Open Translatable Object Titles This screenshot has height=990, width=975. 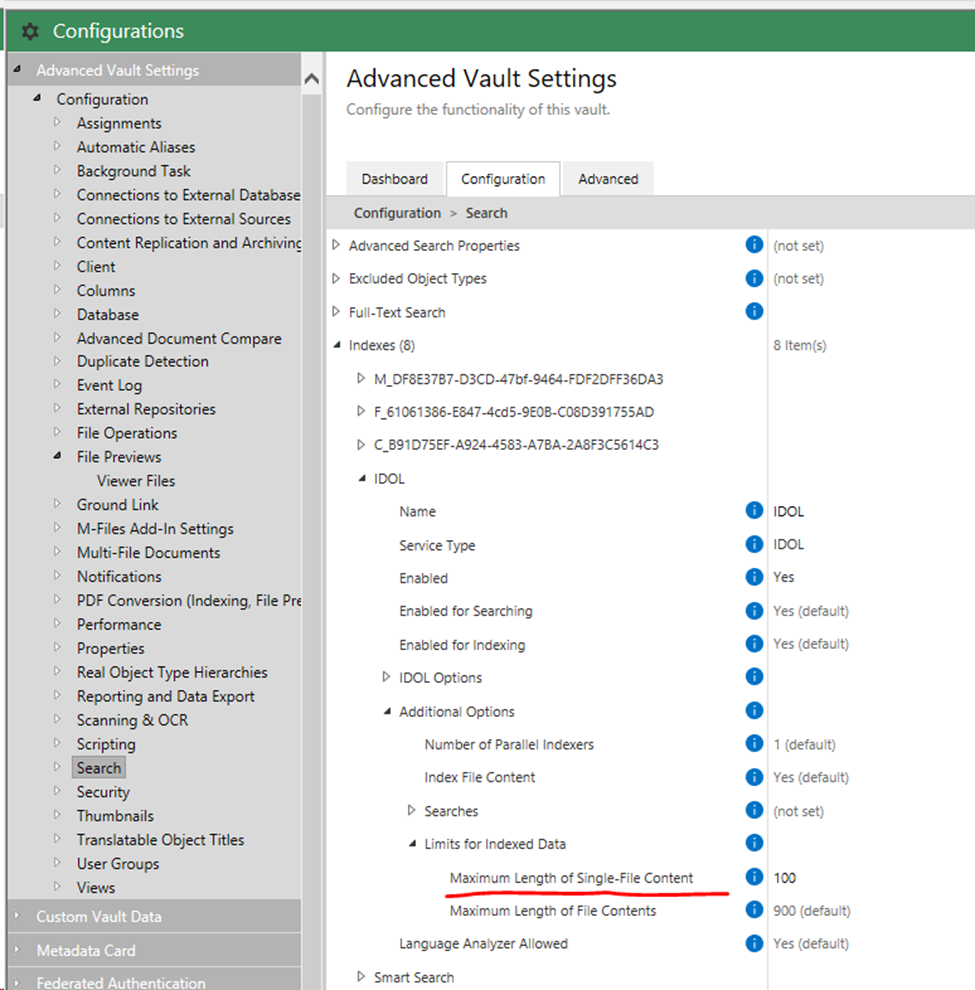pyautogui.click(x=160, y=840)
